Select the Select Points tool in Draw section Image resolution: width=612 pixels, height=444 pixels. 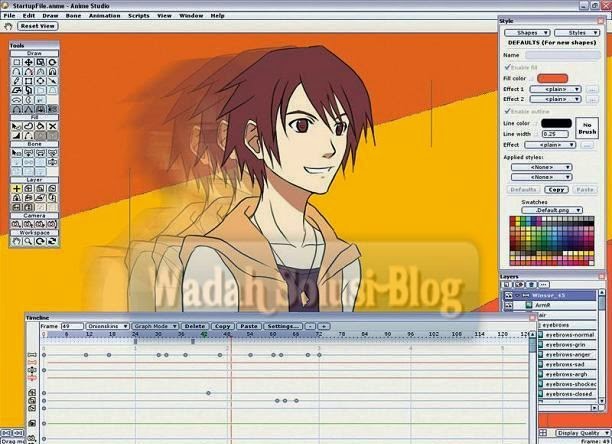pyautogui.click(x=17, y=62)
